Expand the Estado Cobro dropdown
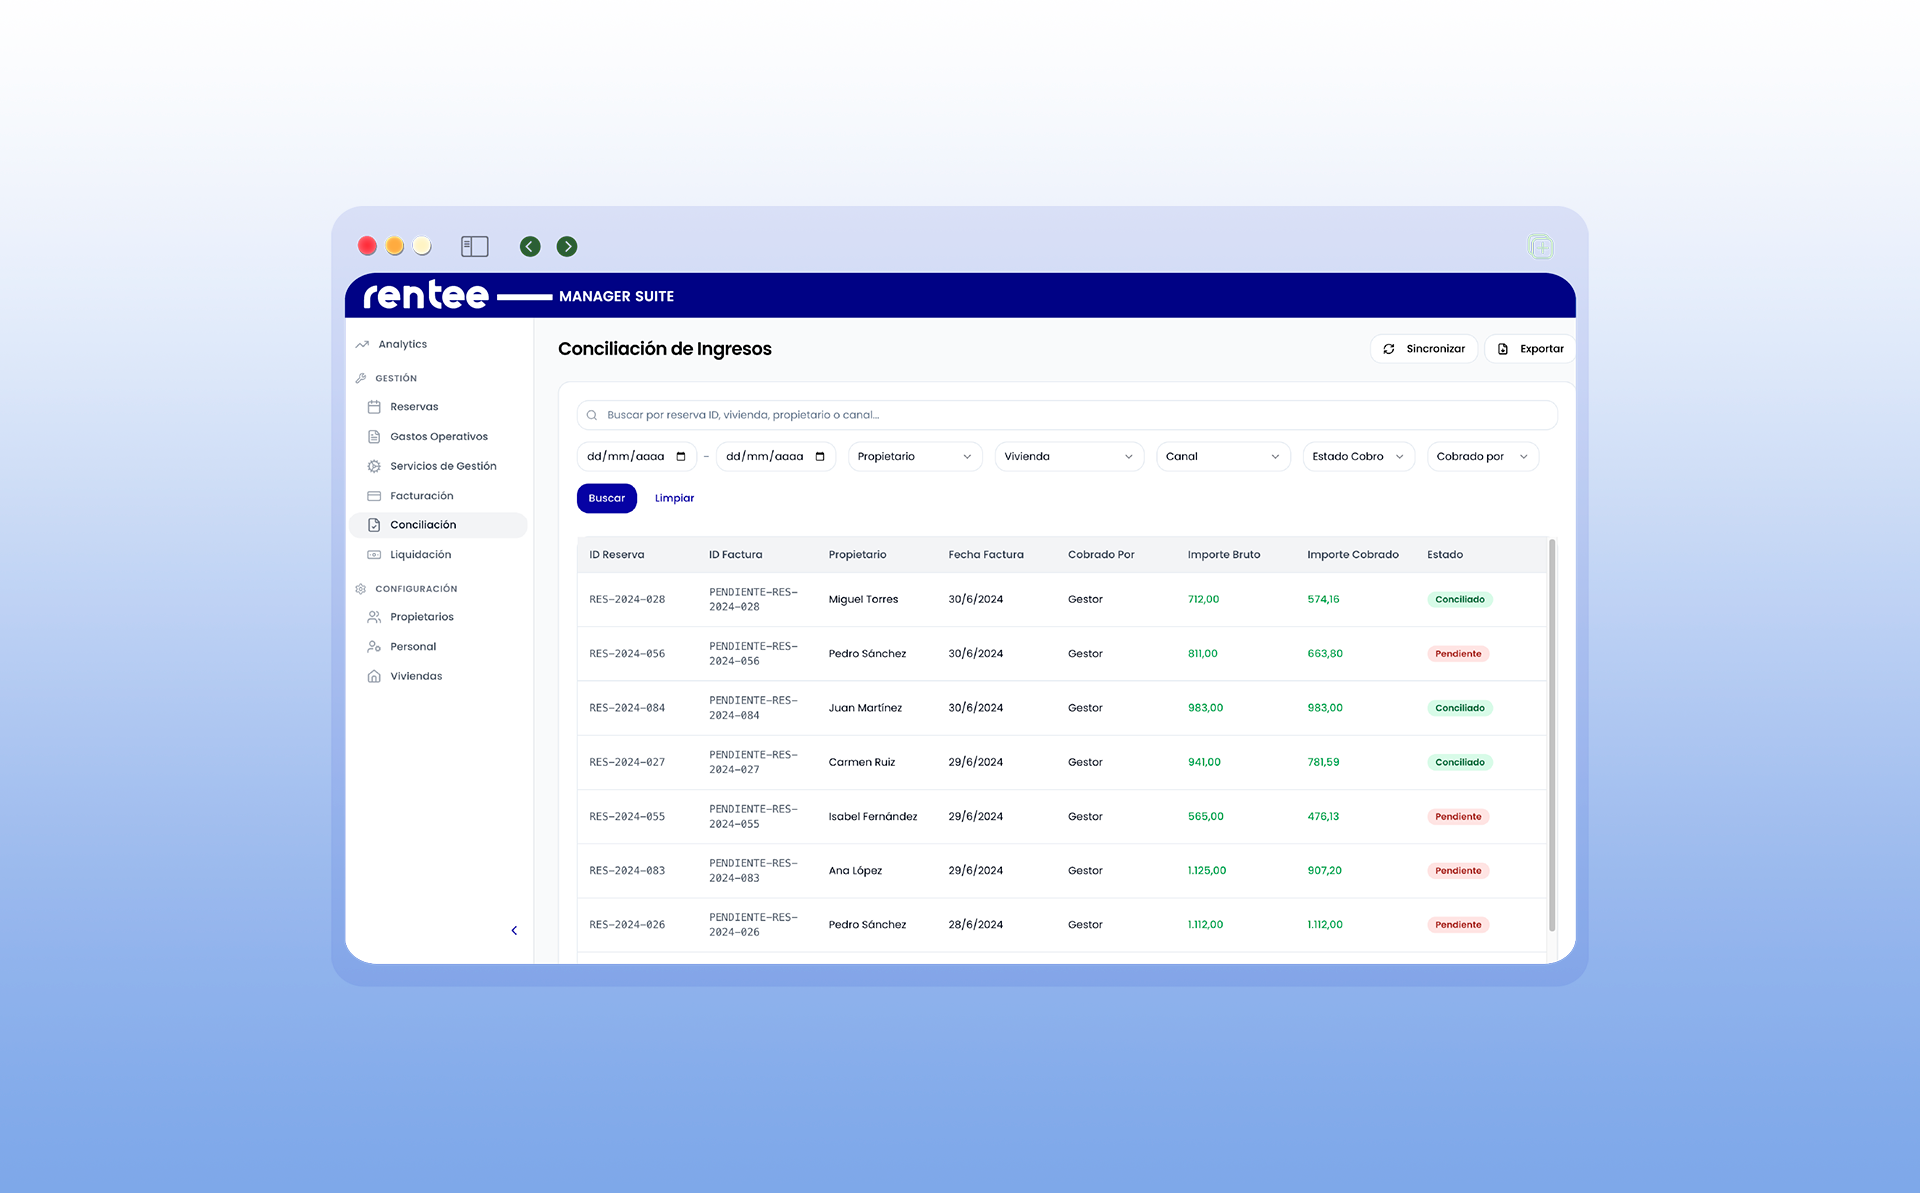This screenshot has width=1920, height=1193. [x=1357, y=457]
